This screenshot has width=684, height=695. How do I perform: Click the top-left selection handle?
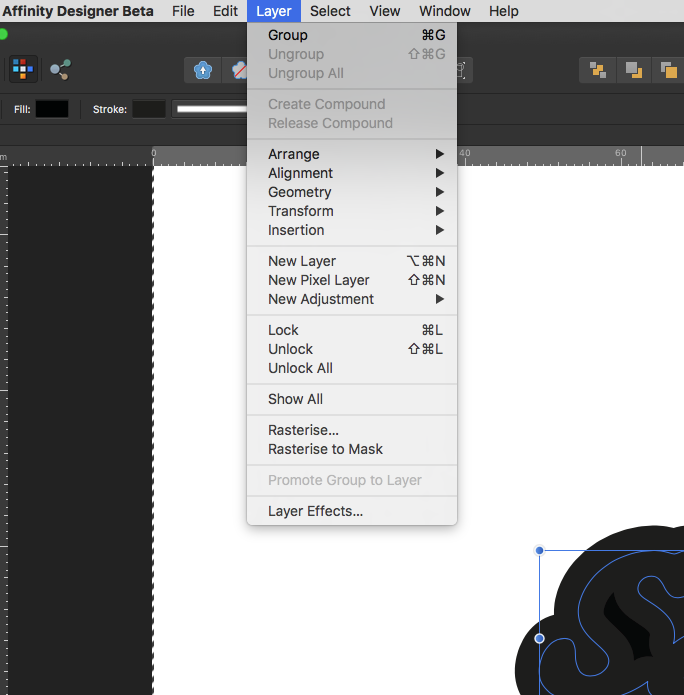tap(539, 551)
